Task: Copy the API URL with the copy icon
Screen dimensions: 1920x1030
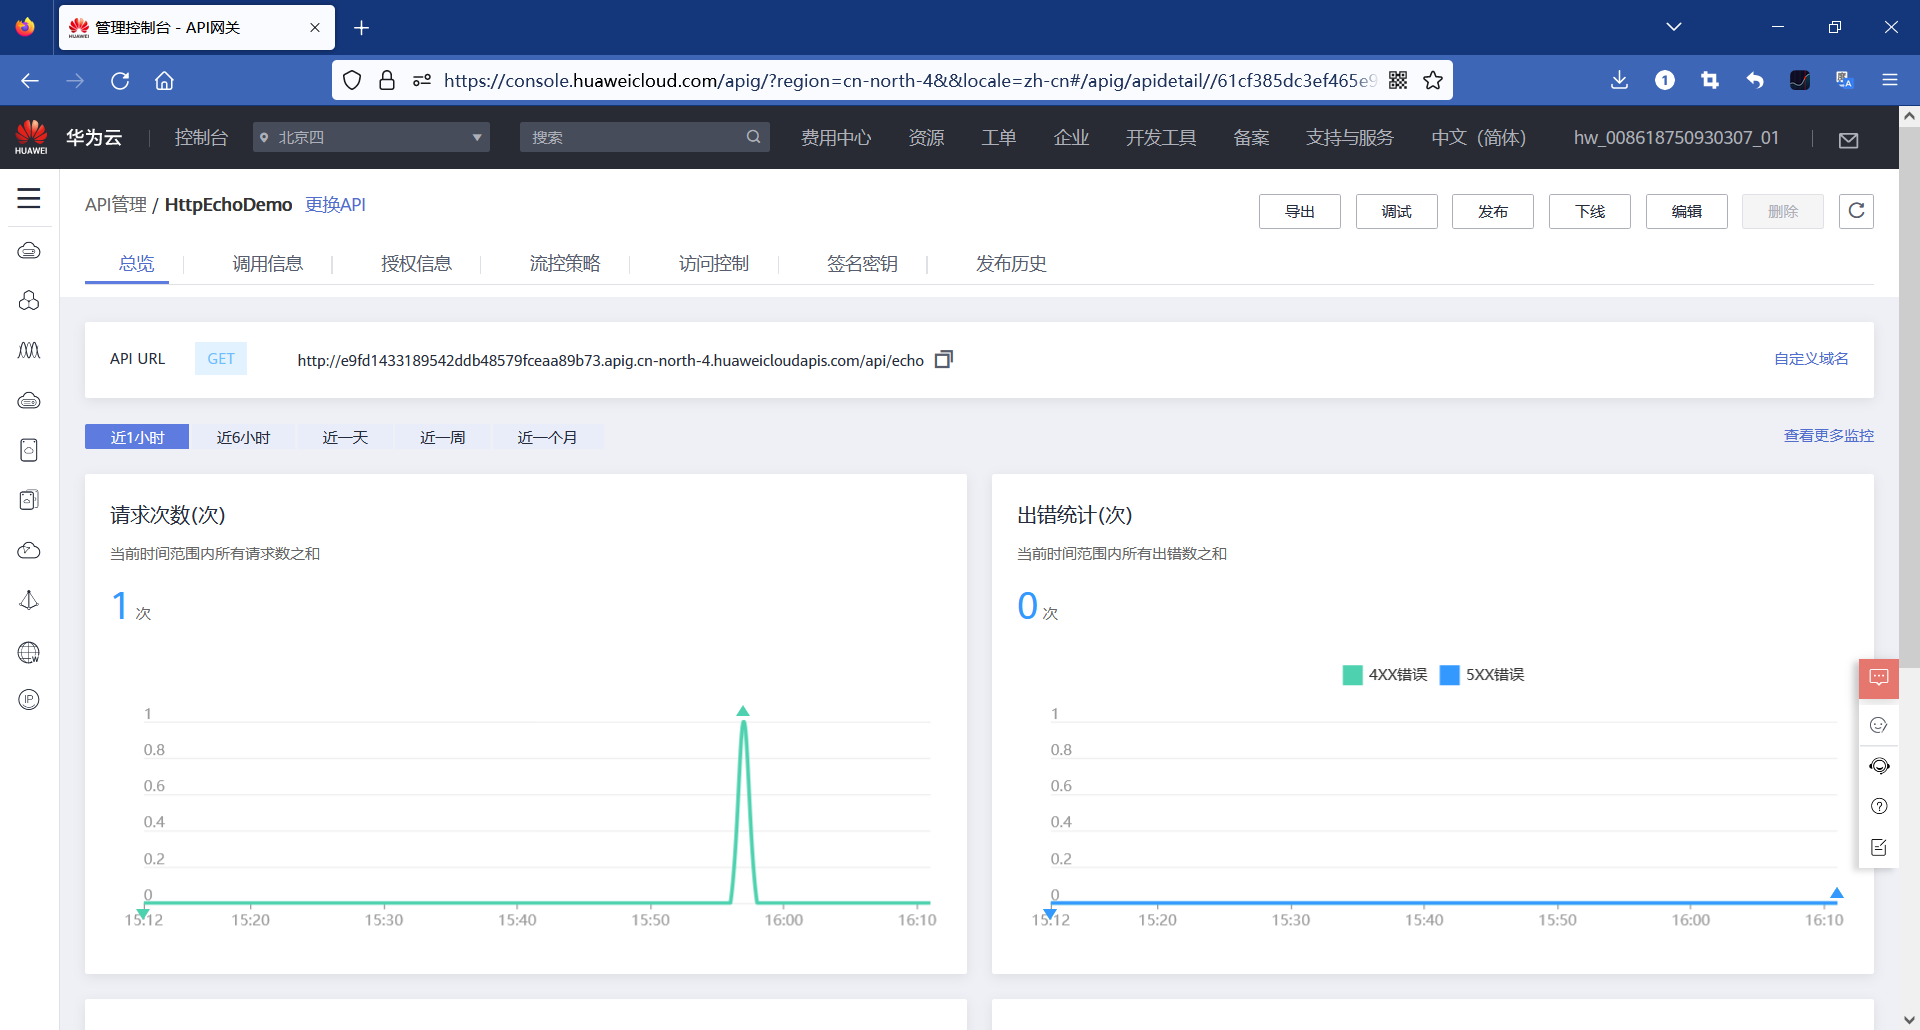Action: pyautogui.click(x=943, y=359)
